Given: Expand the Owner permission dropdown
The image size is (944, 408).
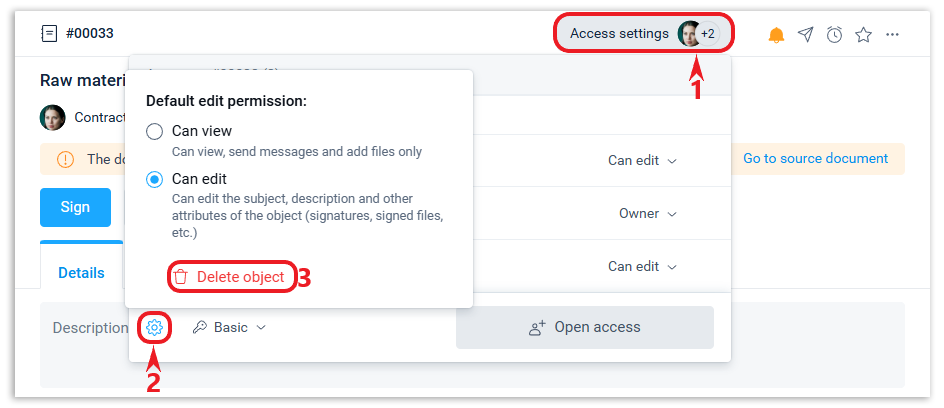Looking at the screenshot, I should [x=648, y=213].
